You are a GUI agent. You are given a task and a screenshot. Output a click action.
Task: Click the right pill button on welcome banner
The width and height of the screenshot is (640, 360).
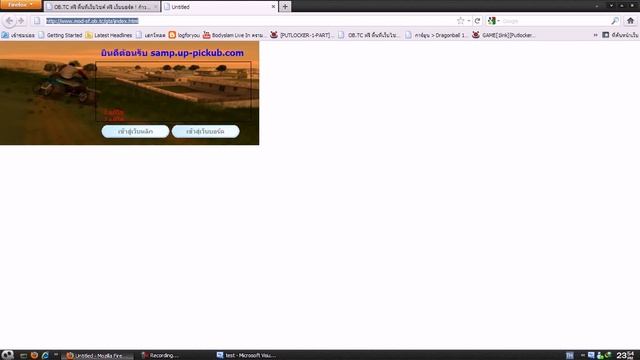205,131
